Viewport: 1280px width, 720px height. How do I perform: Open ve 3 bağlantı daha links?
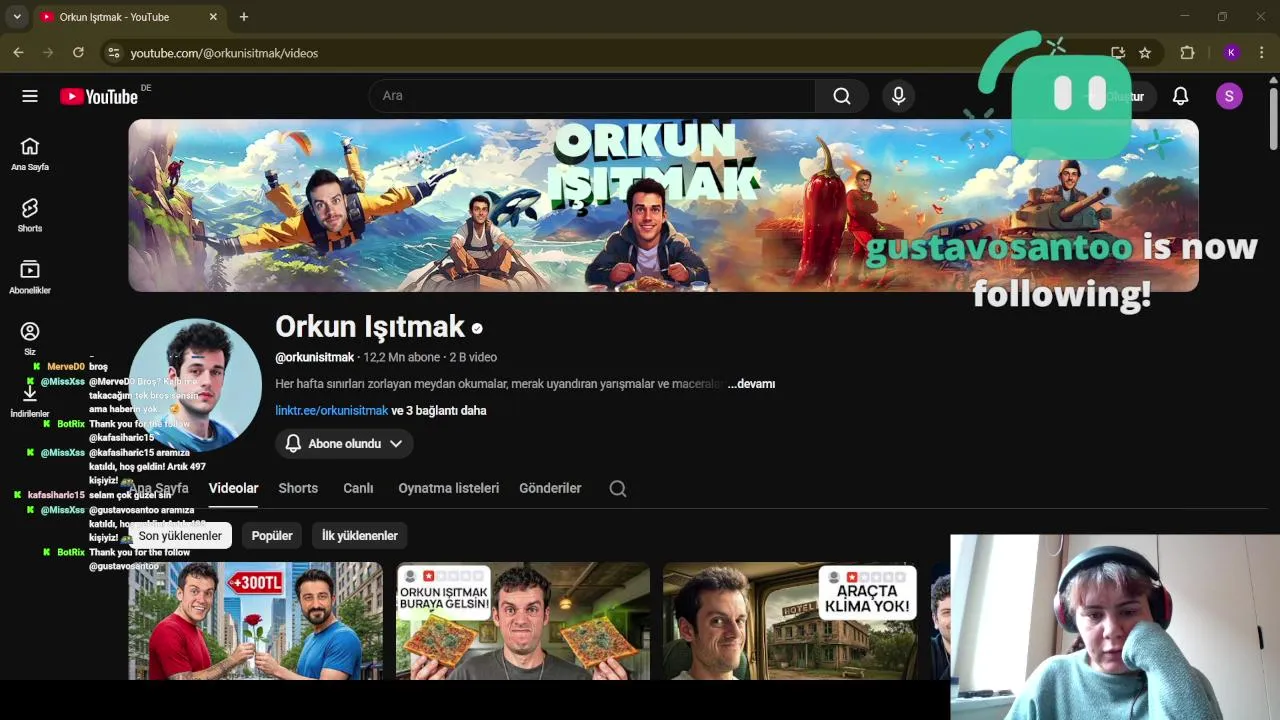point(439,411)
